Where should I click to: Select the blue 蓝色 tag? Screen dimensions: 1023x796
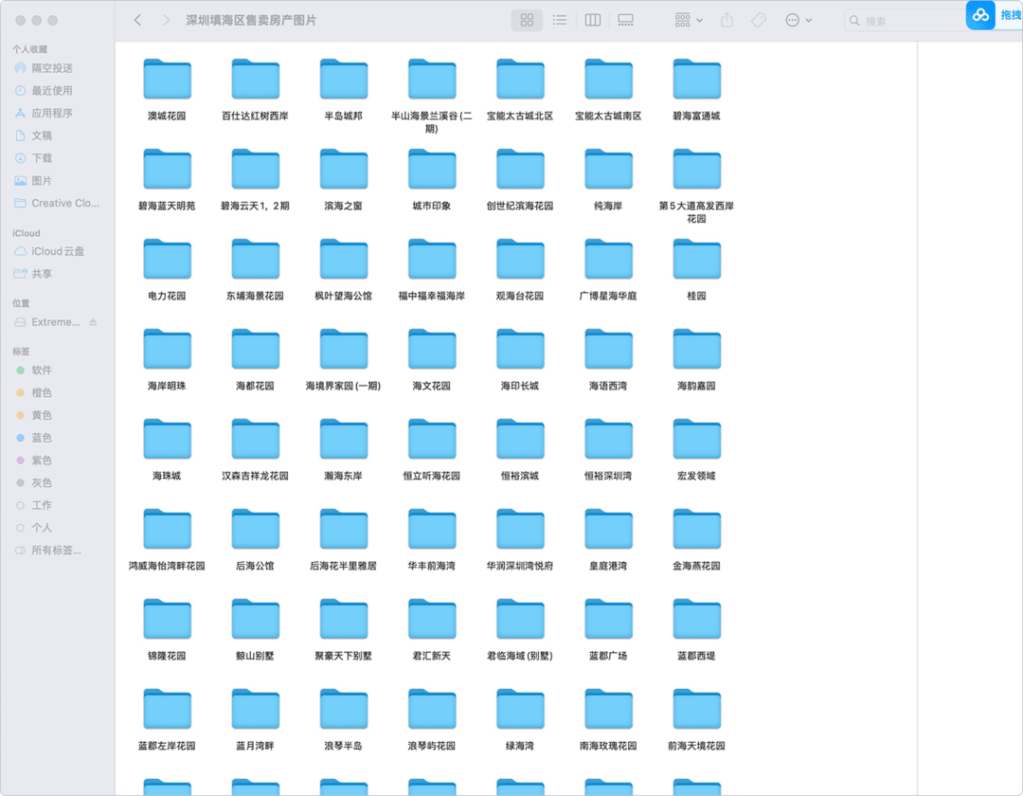[x=41, y=438]
